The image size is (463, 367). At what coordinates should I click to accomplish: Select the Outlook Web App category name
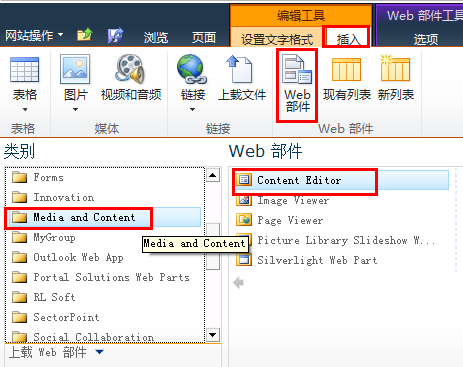(78, 257)
